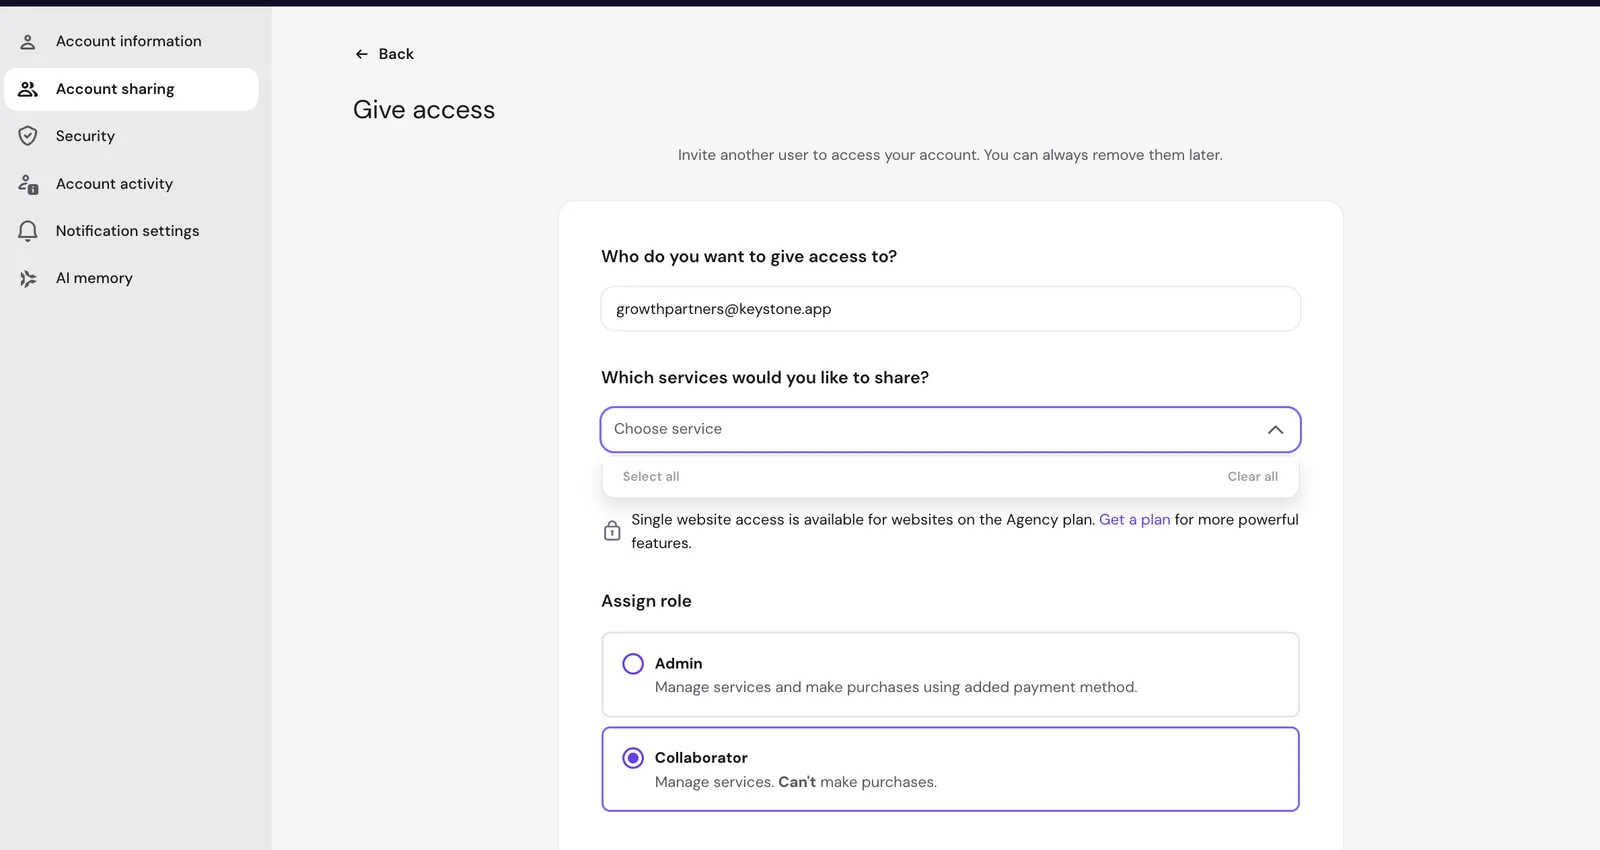Click Clear all in the service list

coord(1253,477)
